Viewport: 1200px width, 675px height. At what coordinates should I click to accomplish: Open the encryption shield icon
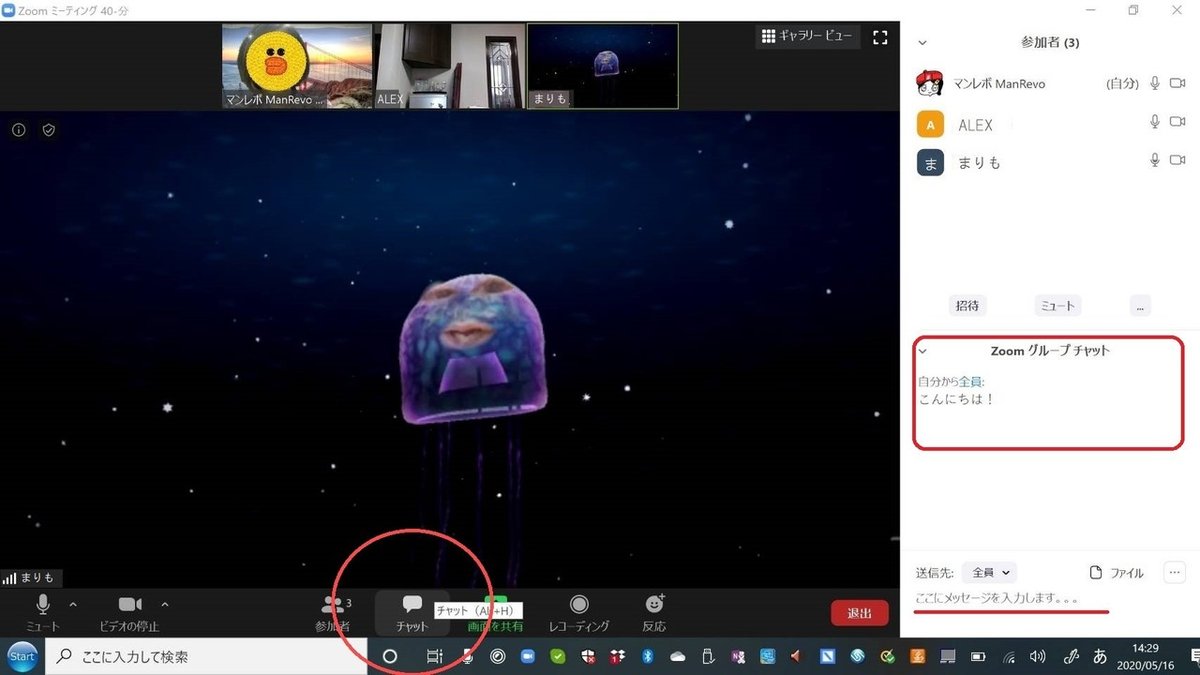(48, 130)
